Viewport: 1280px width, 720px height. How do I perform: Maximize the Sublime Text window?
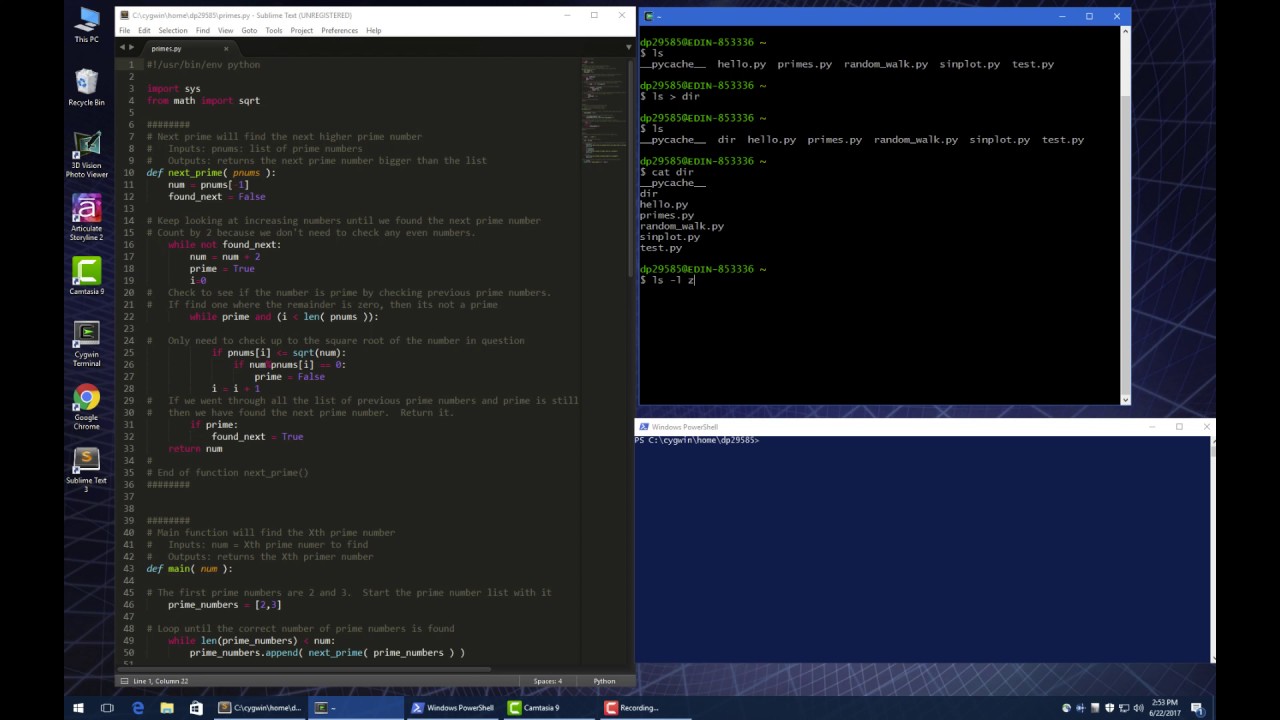(594, 15)
